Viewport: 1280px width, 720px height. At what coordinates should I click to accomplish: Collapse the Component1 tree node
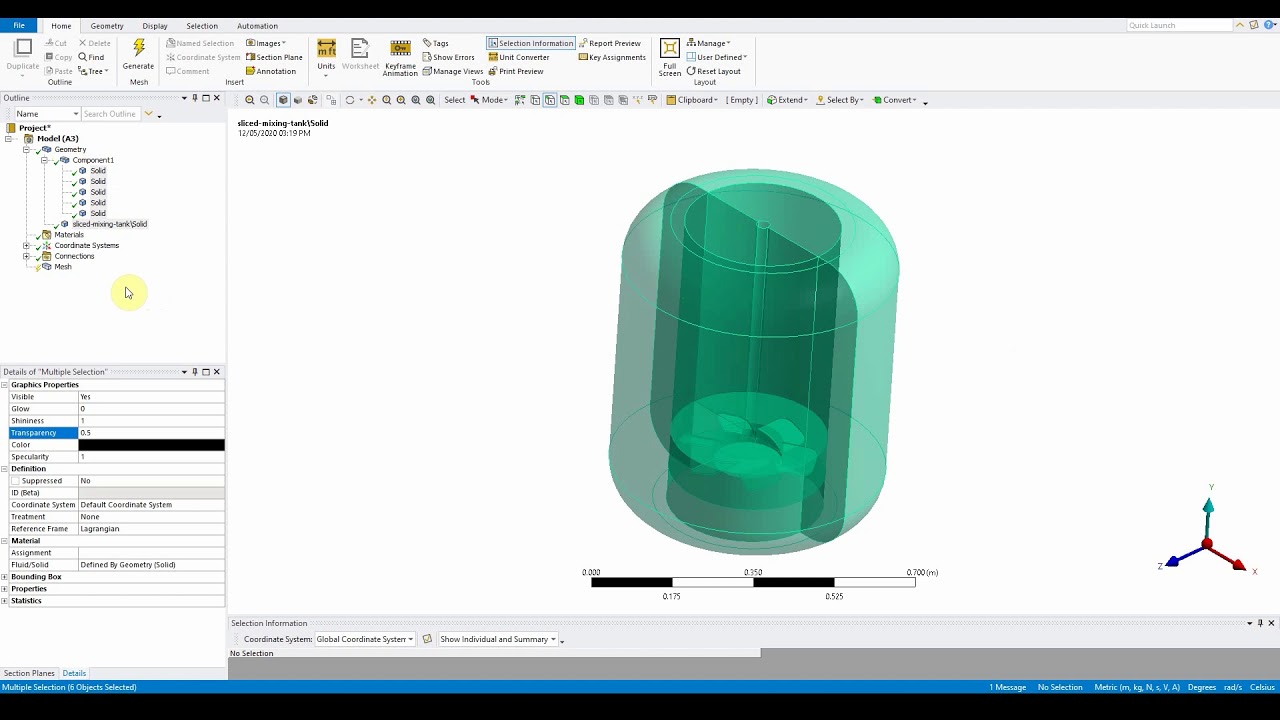[44, 160]
